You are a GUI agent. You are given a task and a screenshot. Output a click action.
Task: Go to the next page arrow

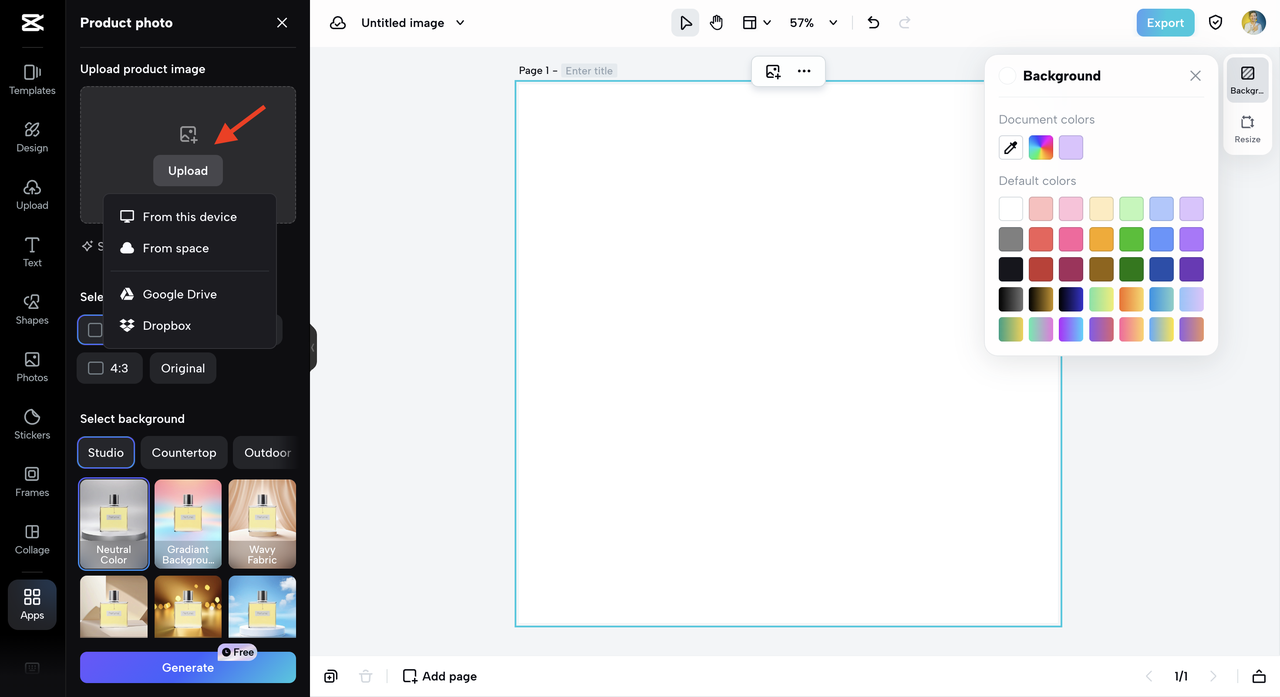point(1213,677)
